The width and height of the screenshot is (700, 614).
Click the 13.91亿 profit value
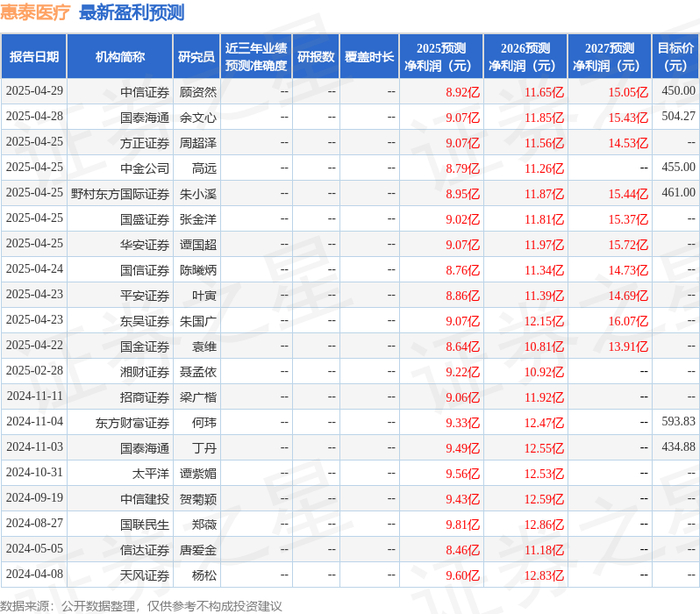629,347
